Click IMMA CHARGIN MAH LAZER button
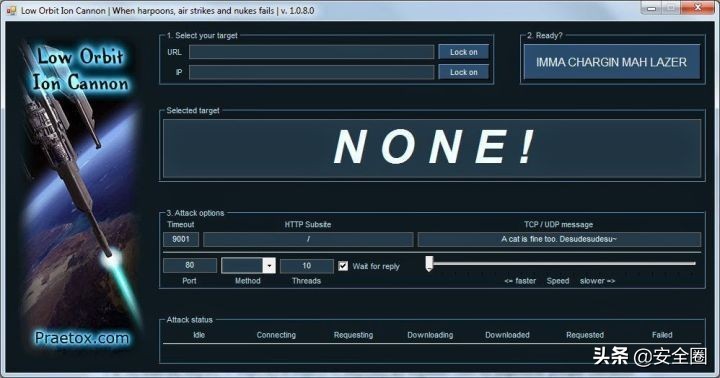The height and width of the screenshot is (378, 720). [612, 62]
